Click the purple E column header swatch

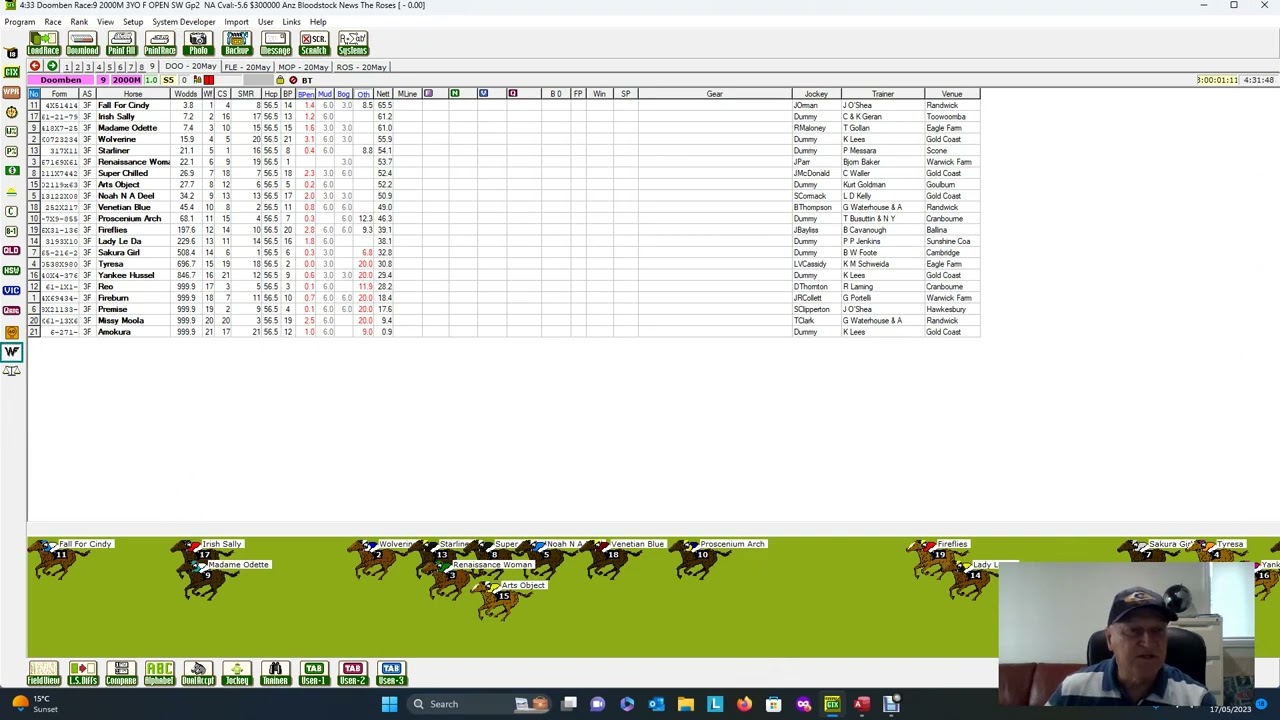[x=428, y=94]
